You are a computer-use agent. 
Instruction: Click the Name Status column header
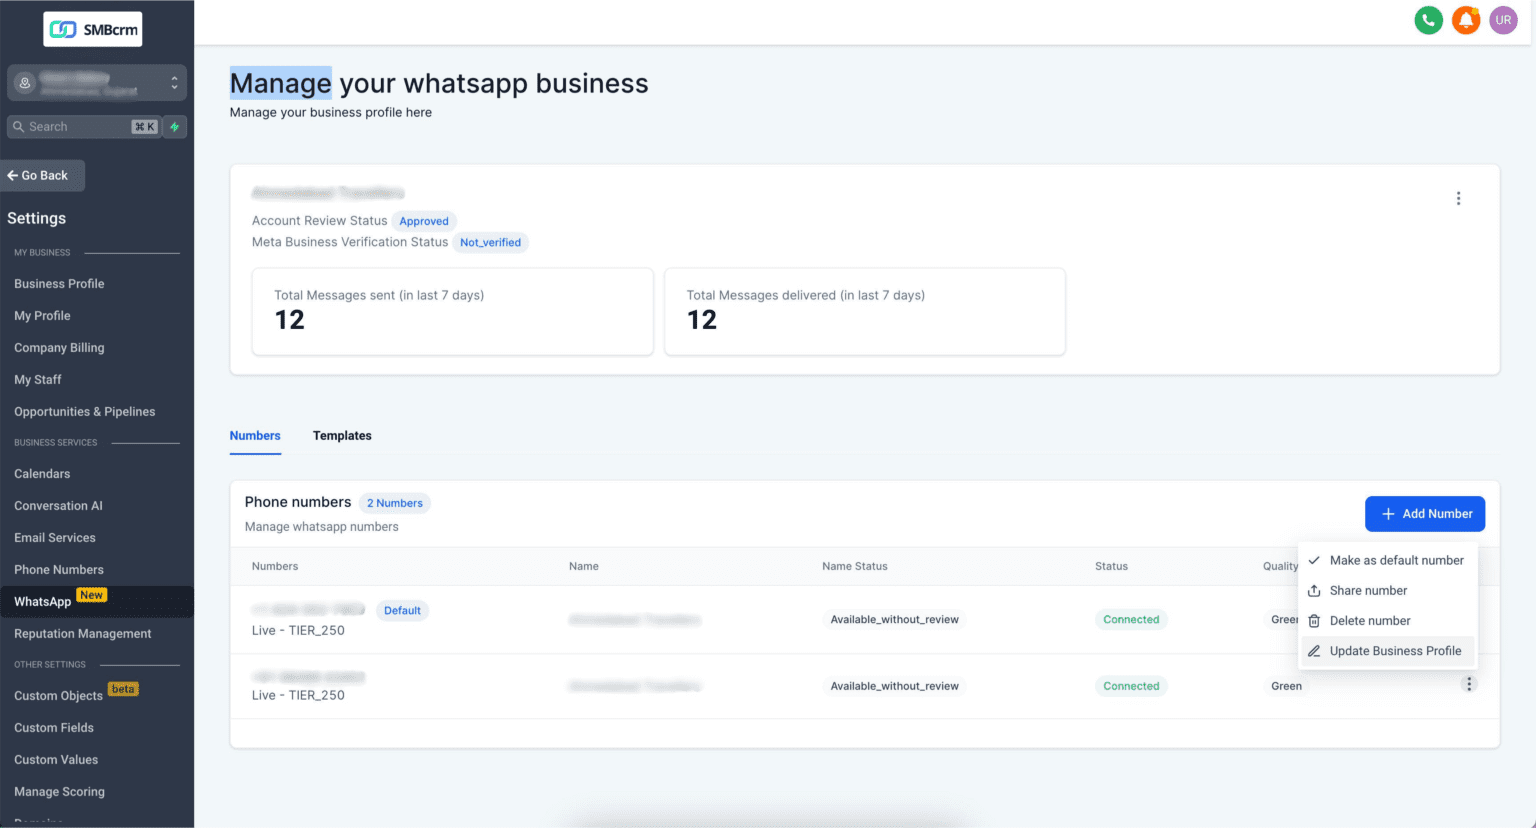point(855,566)
